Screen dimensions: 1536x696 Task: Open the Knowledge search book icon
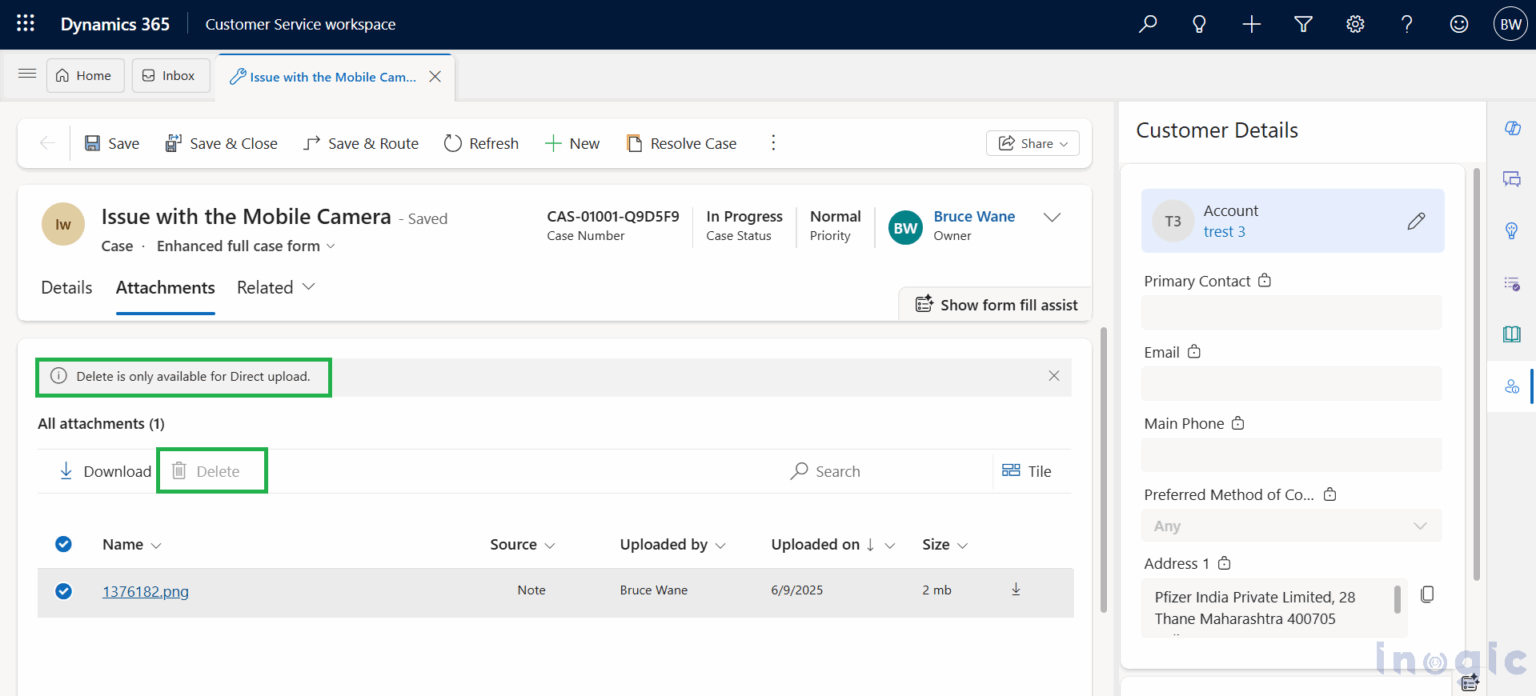[x=1511, y=334]
